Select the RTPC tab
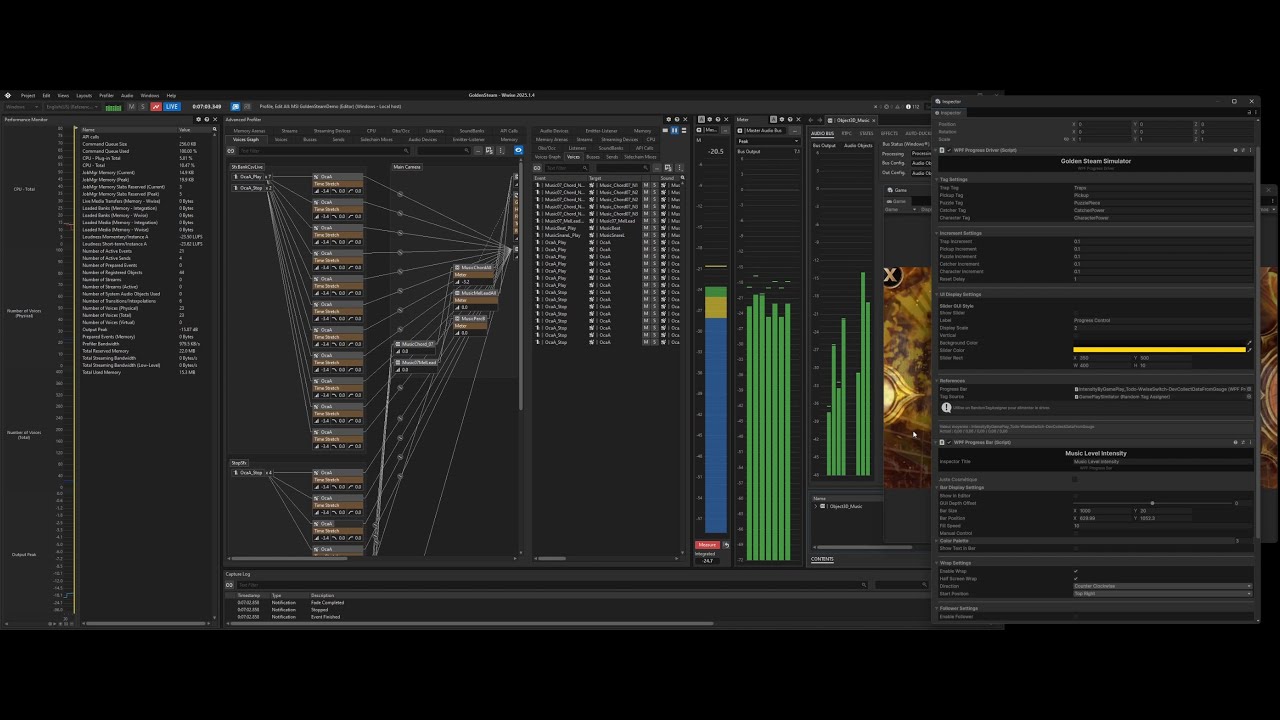1280x720 pixels. click(847, 133)
